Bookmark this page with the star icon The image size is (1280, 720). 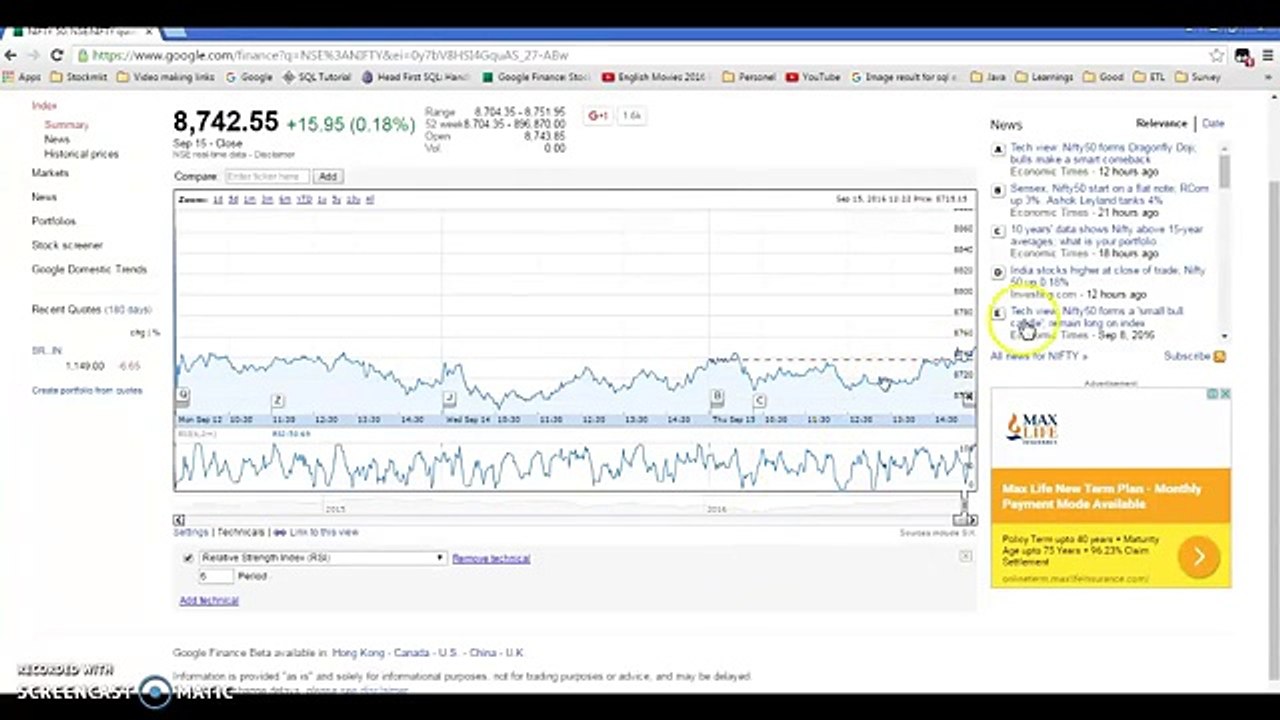[x=1217, y=56]
